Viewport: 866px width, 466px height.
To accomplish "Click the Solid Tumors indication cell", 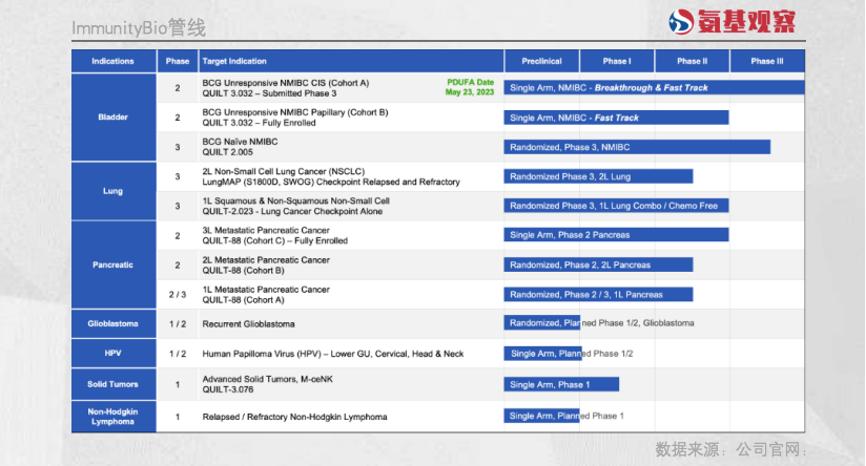I will coord(113,384).
